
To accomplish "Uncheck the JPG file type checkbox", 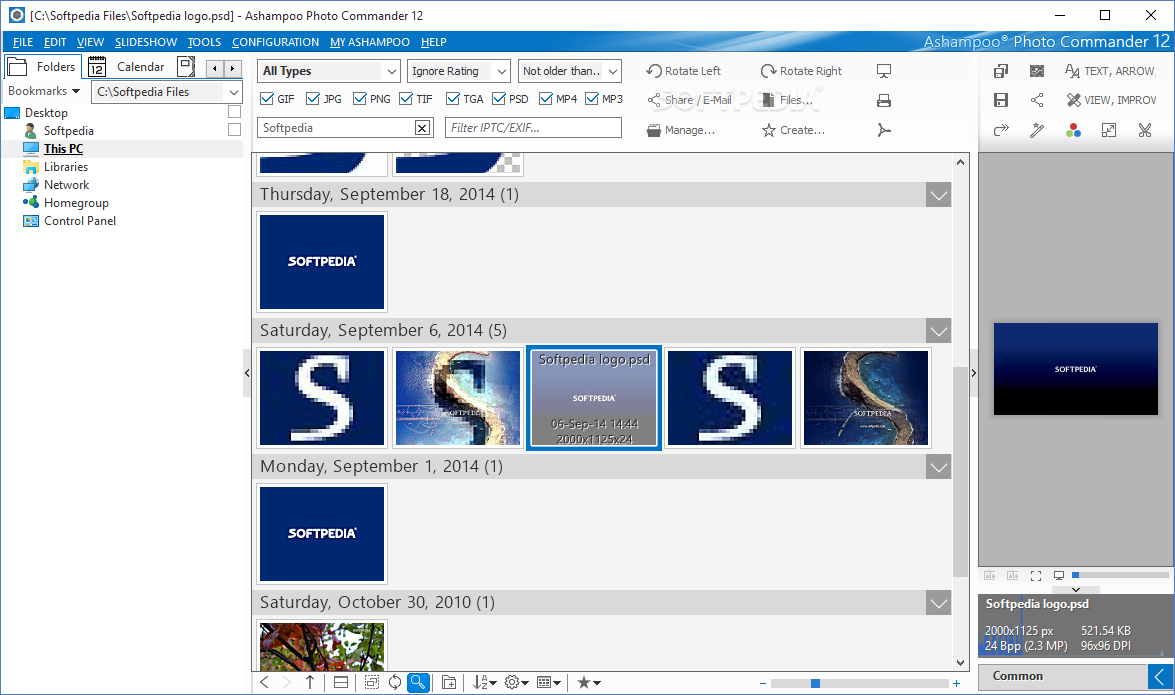I will pos(312,99).
